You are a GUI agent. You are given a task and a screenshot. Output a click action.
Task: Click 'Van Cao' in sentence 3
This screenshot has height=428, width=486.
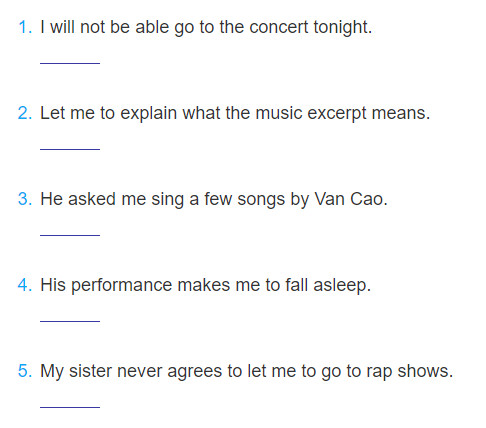point(349,199)
